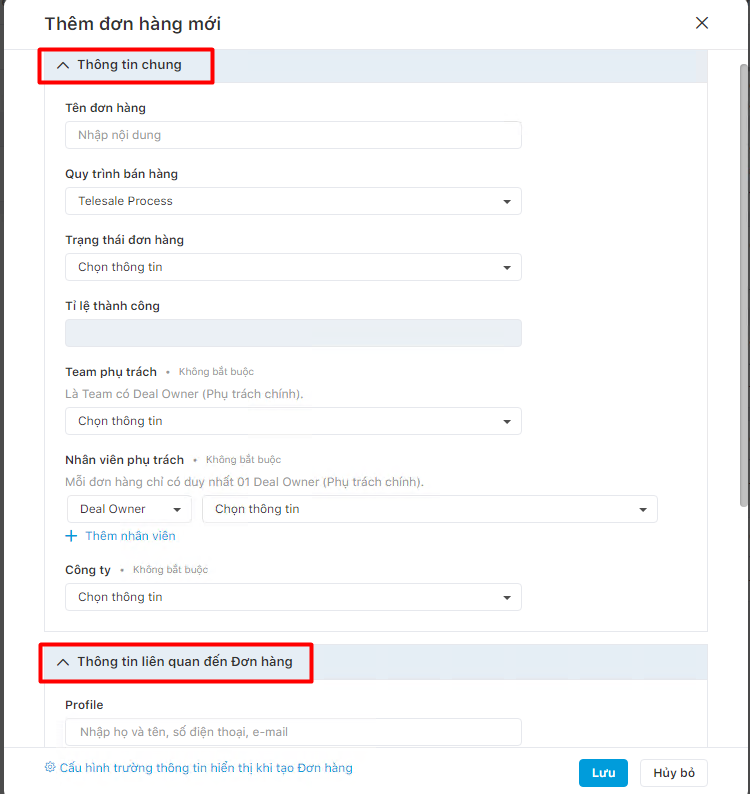Open the Deal Owner role dropdown
The width and height of the screenshot is (750, 794).
tap(129, 509)
